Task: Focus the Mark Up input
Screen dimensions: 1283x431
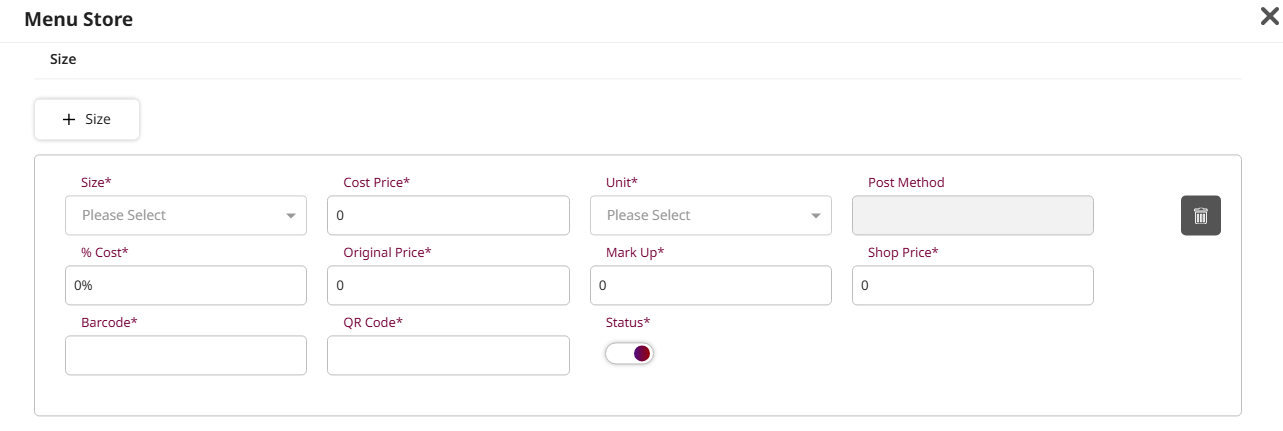Action: tap(710, 285)
